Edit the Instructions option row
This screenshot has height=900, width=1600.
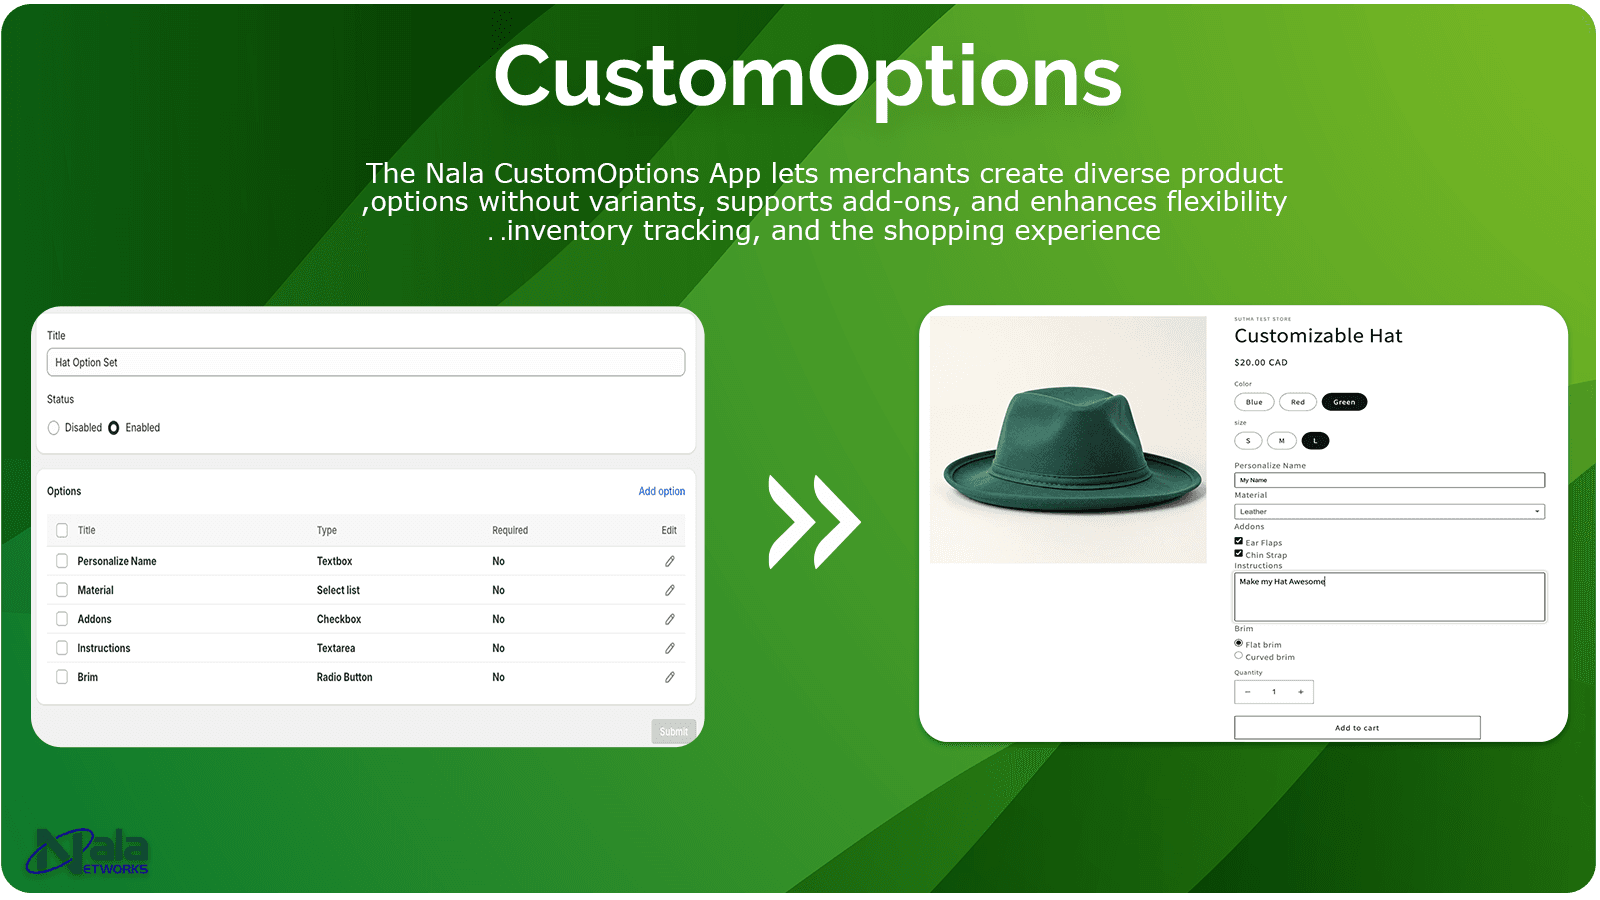click(x=669, y=648)
